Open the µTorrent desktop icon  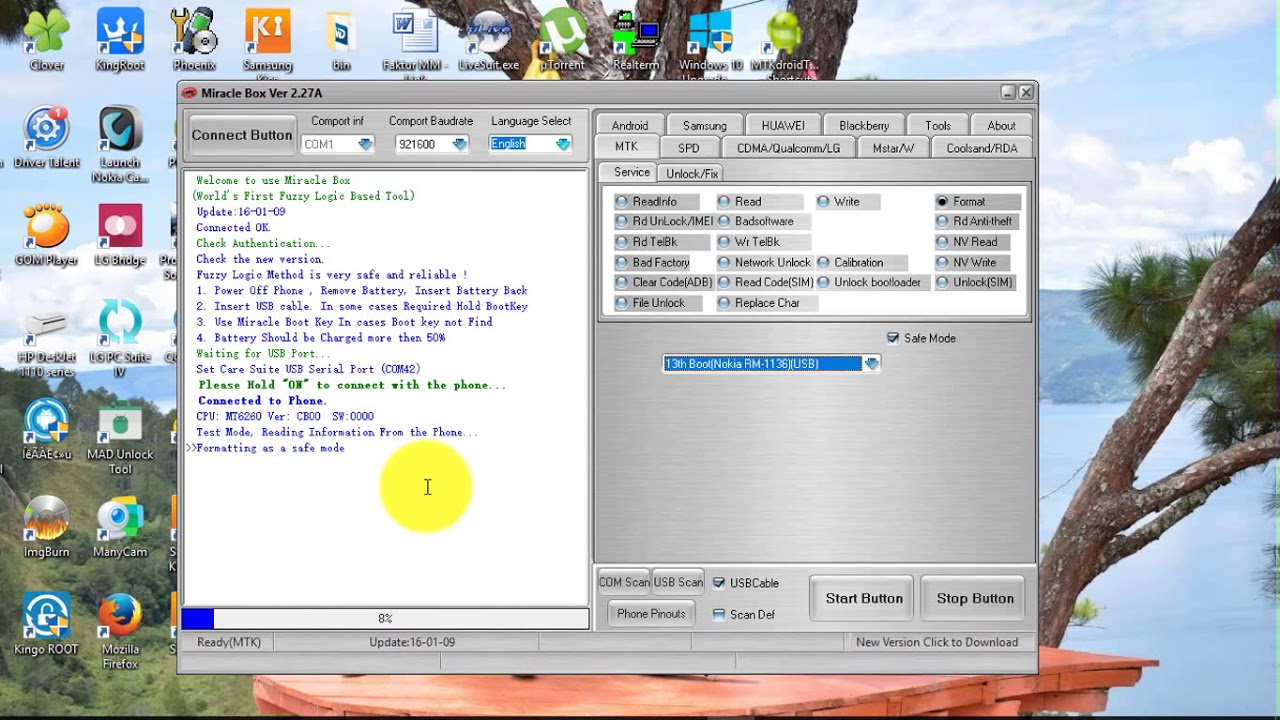click(x=562, y=40)
